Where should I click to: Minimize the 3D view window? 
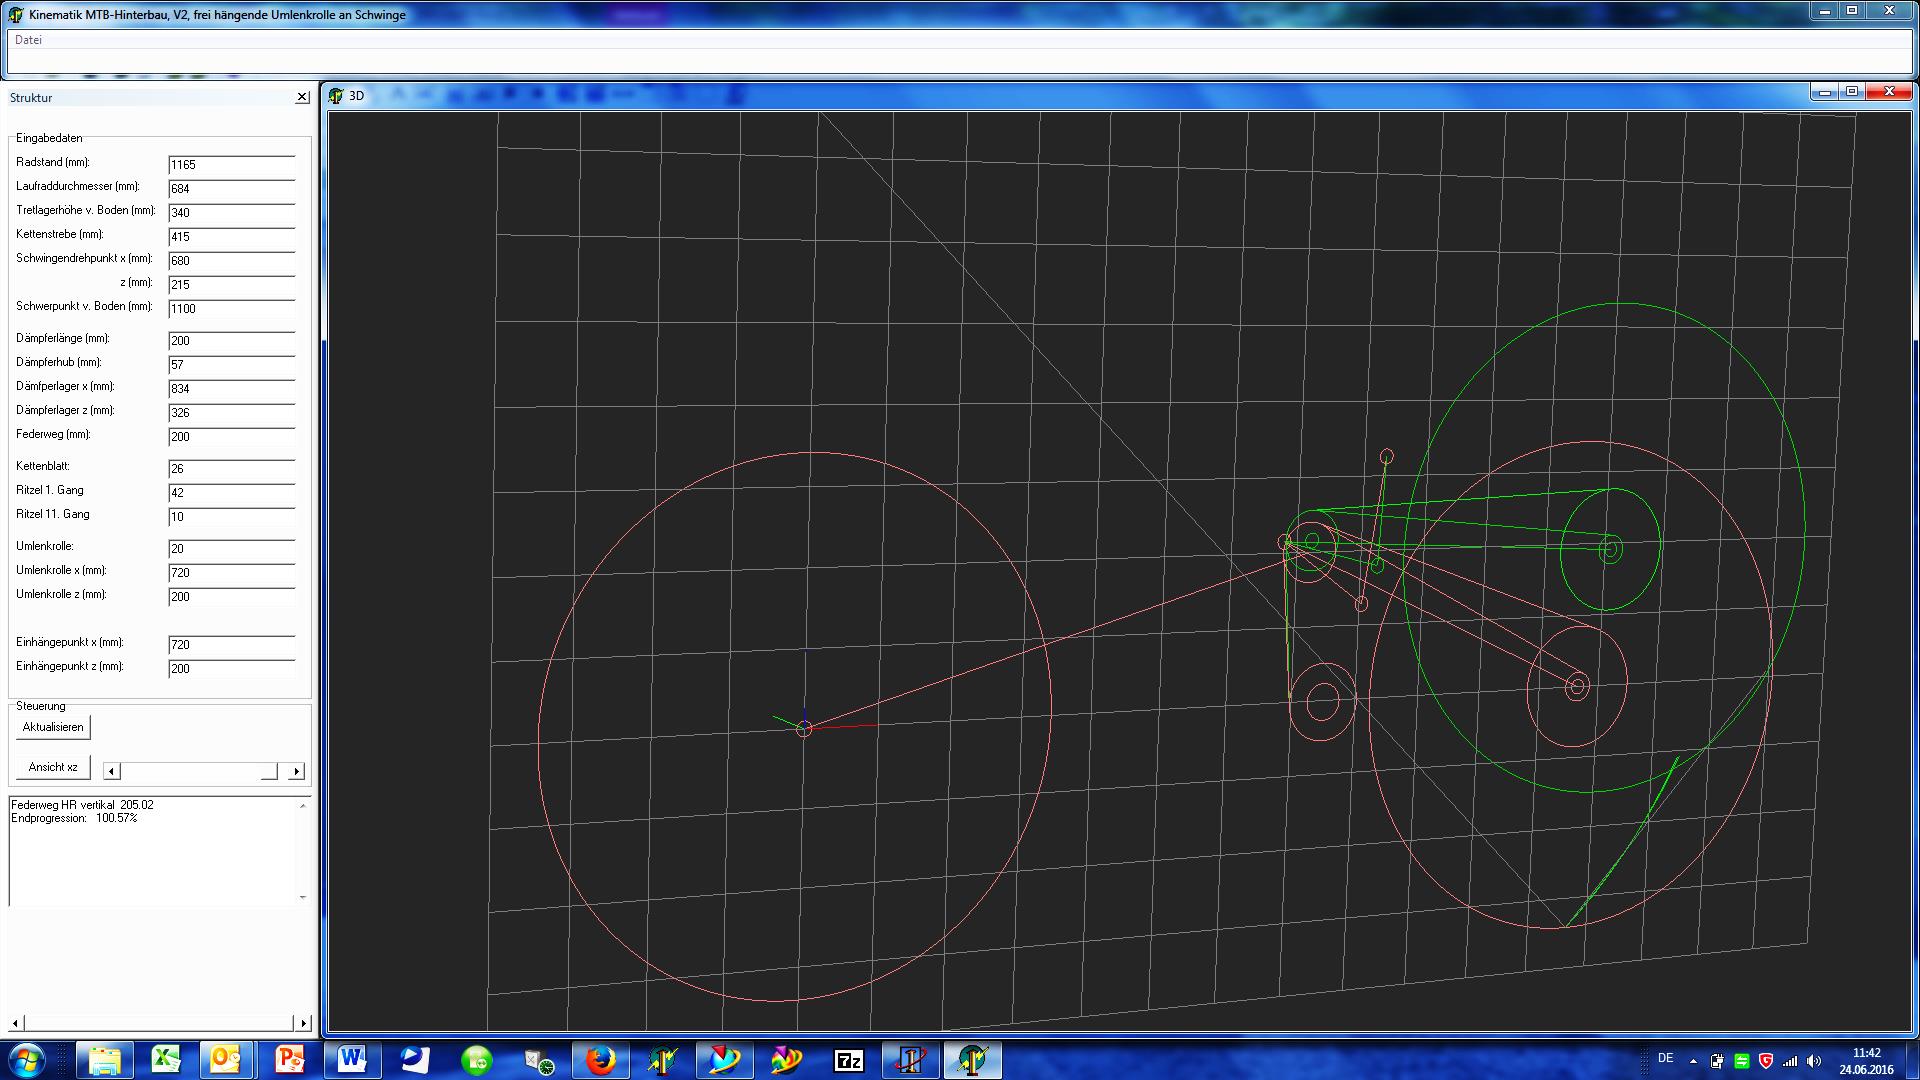1826,91
